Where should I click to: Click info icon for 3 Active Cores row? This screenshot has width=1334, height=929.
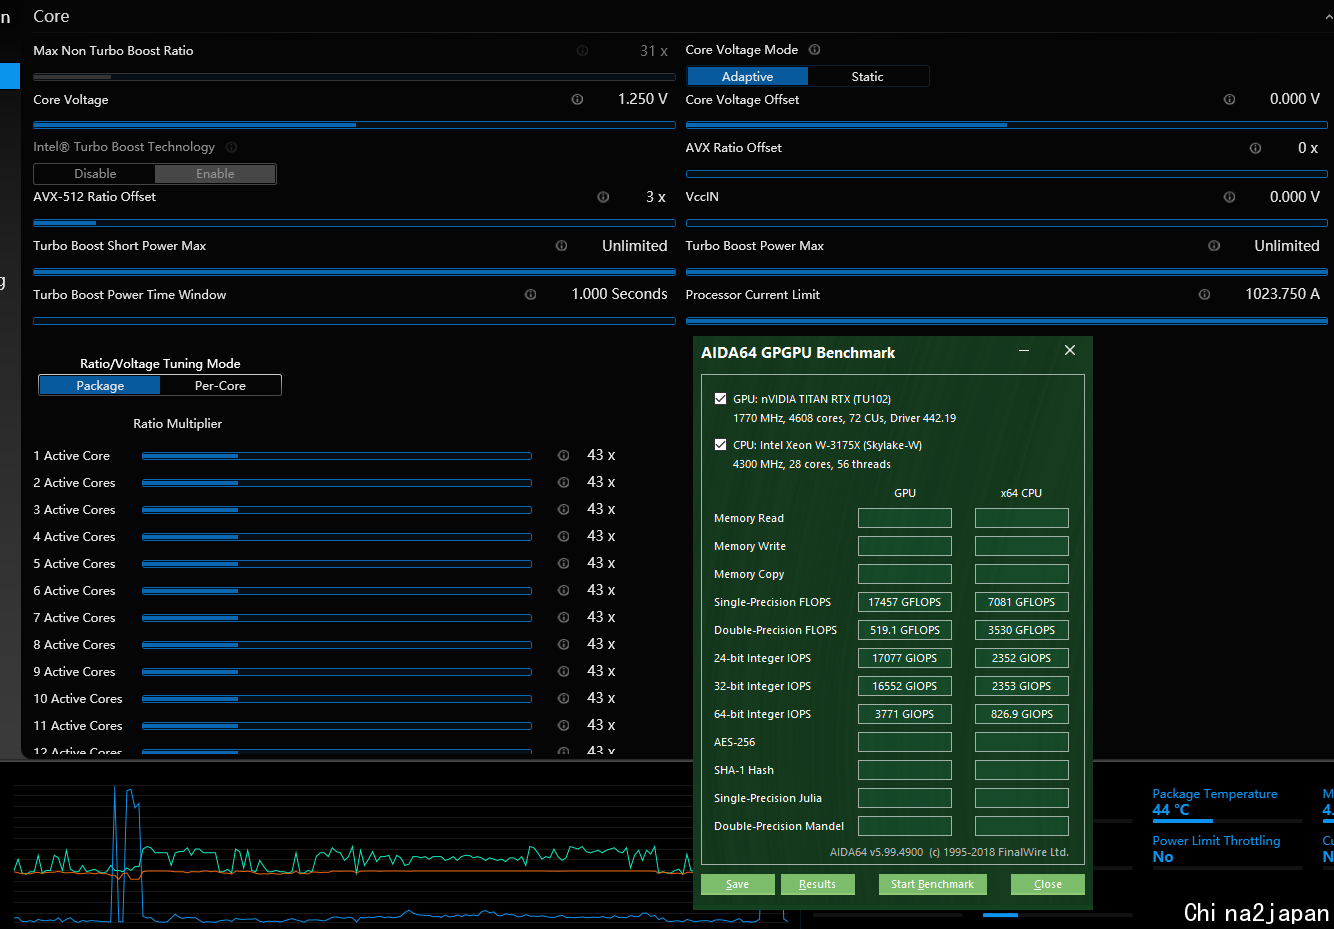[x=563, y=509]
